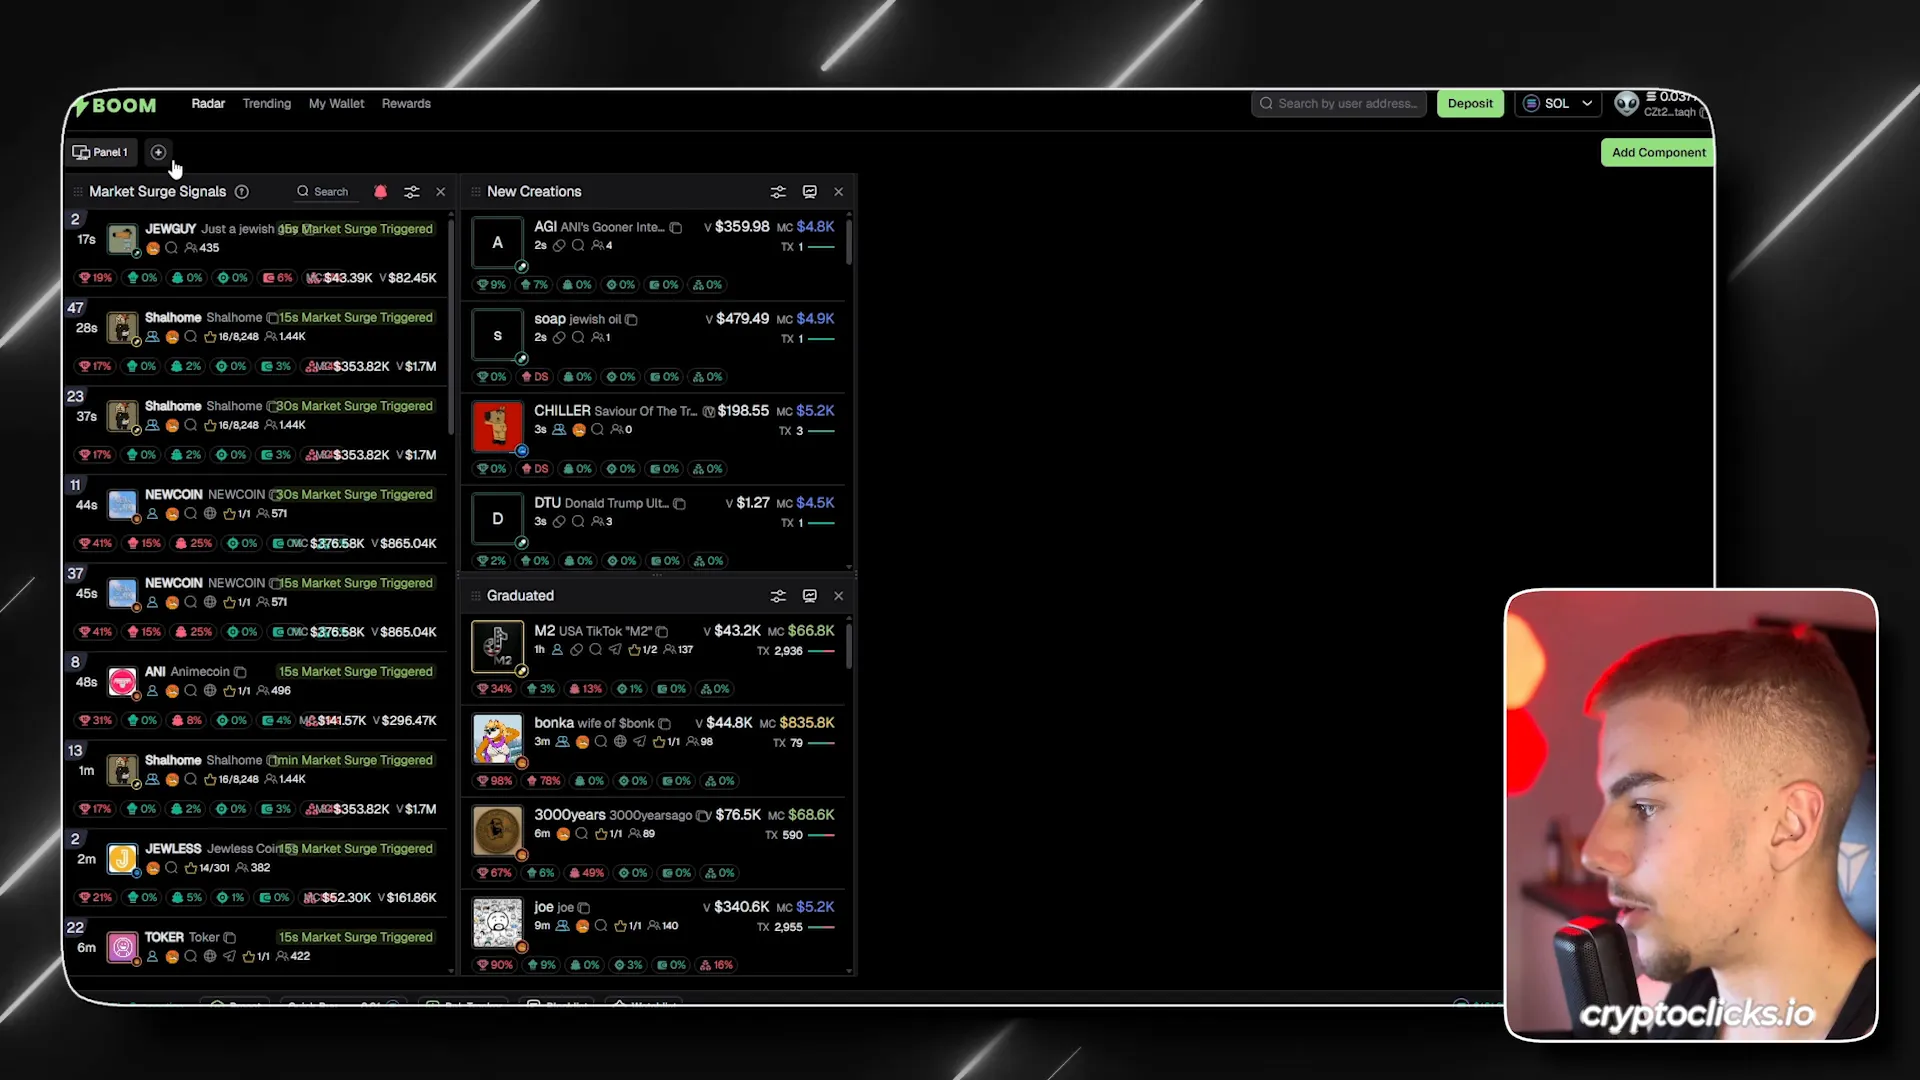Click the New Creations monitor chart icon
Viewport: 1920px width, 1080px height.
810,192
